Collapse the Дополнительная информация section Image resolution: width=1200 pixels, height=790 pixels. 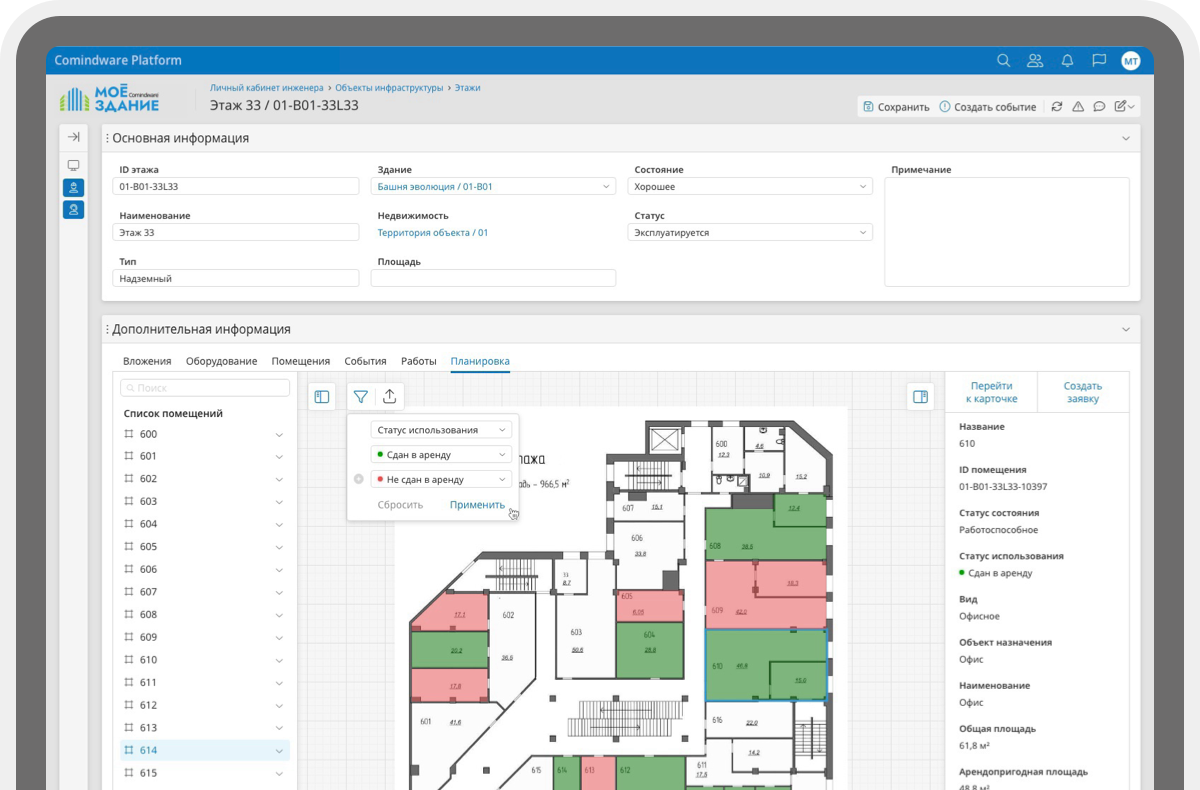1126,329
